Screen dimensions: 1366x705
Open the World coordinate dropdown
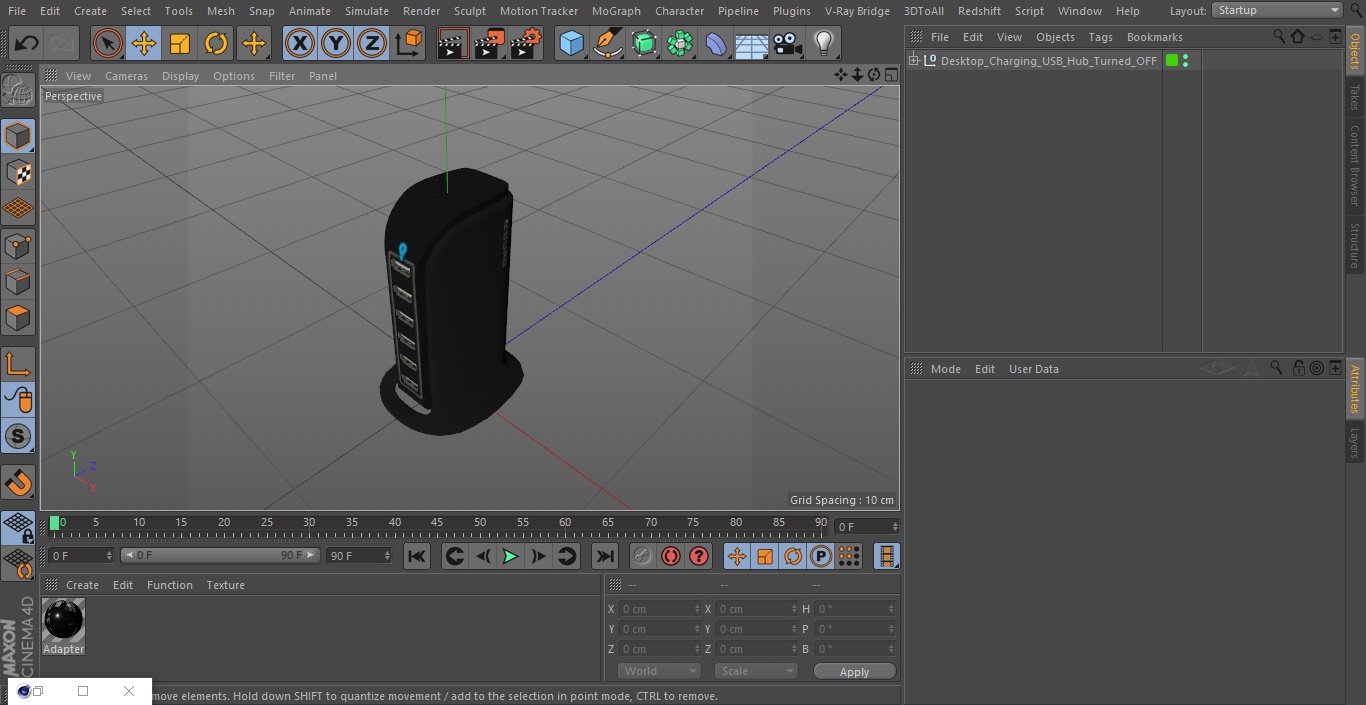click(658, 671)
